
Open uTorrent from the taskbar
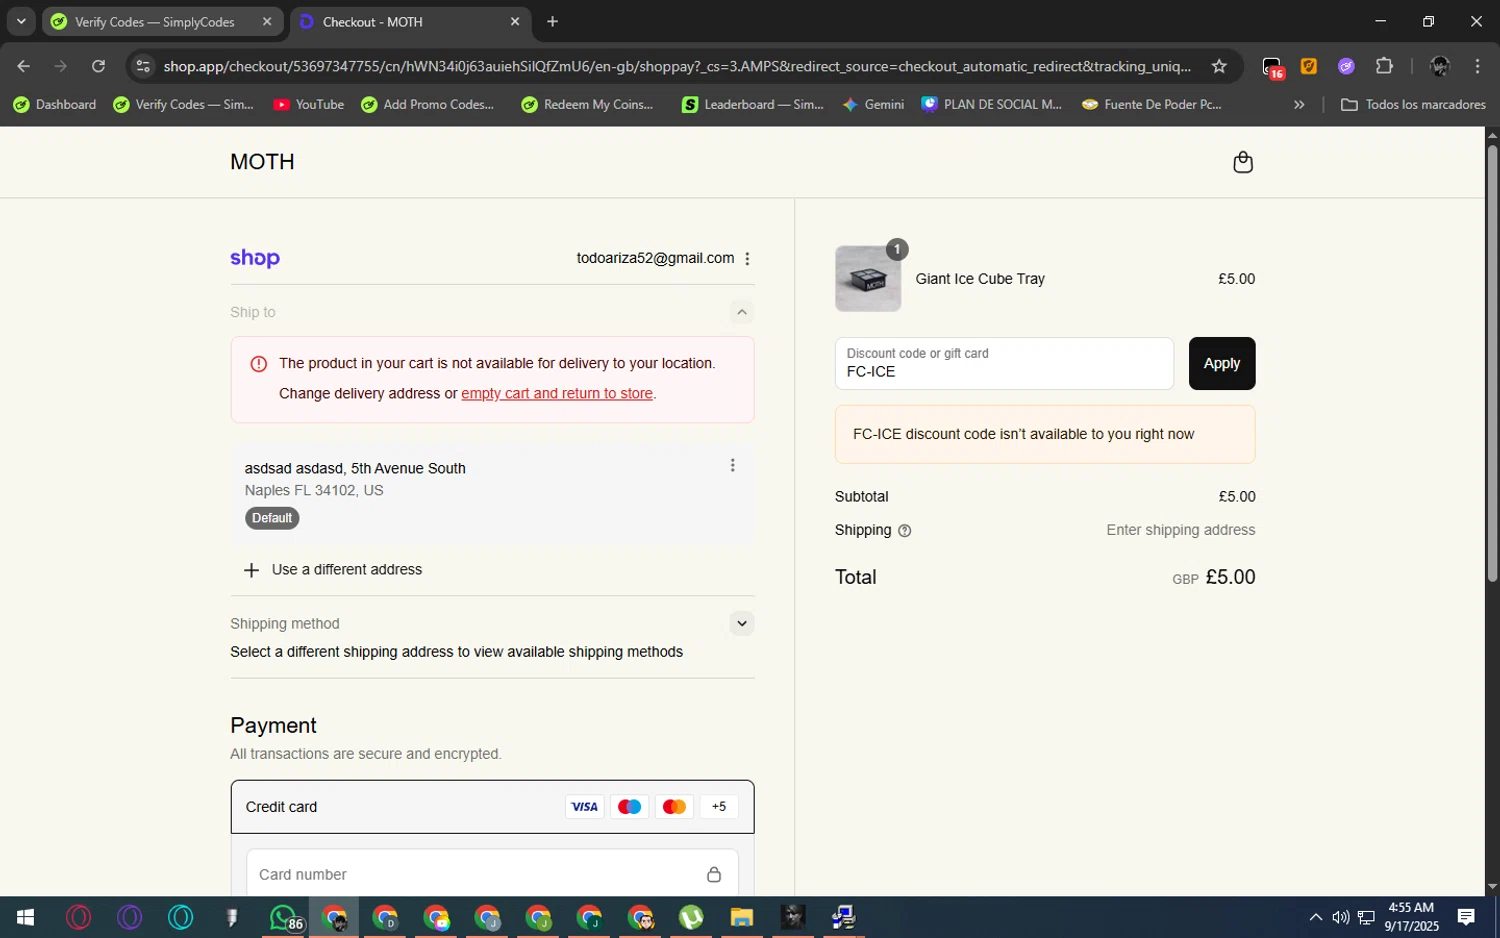(691, 917)
